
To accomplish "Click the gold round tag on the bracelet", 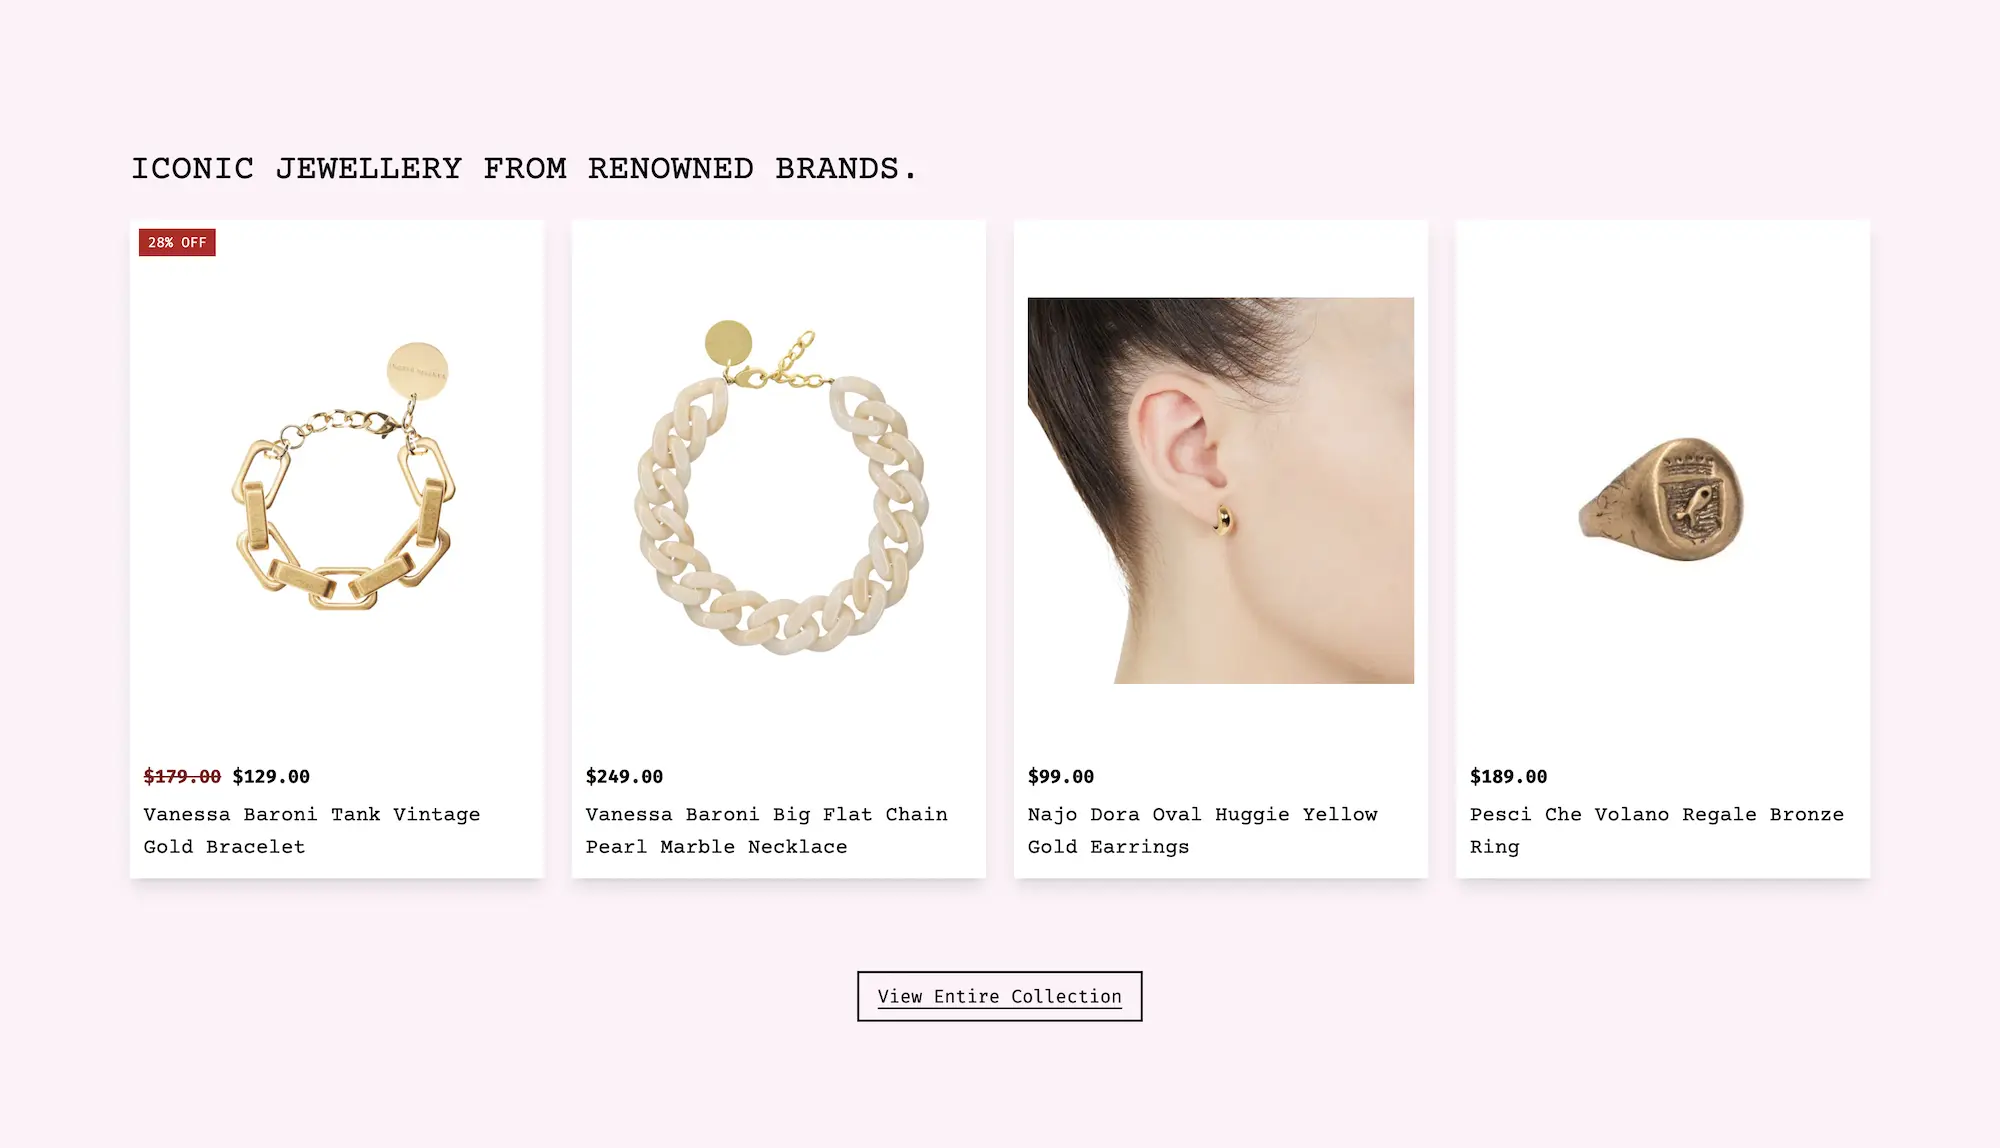I will [417, 371].
